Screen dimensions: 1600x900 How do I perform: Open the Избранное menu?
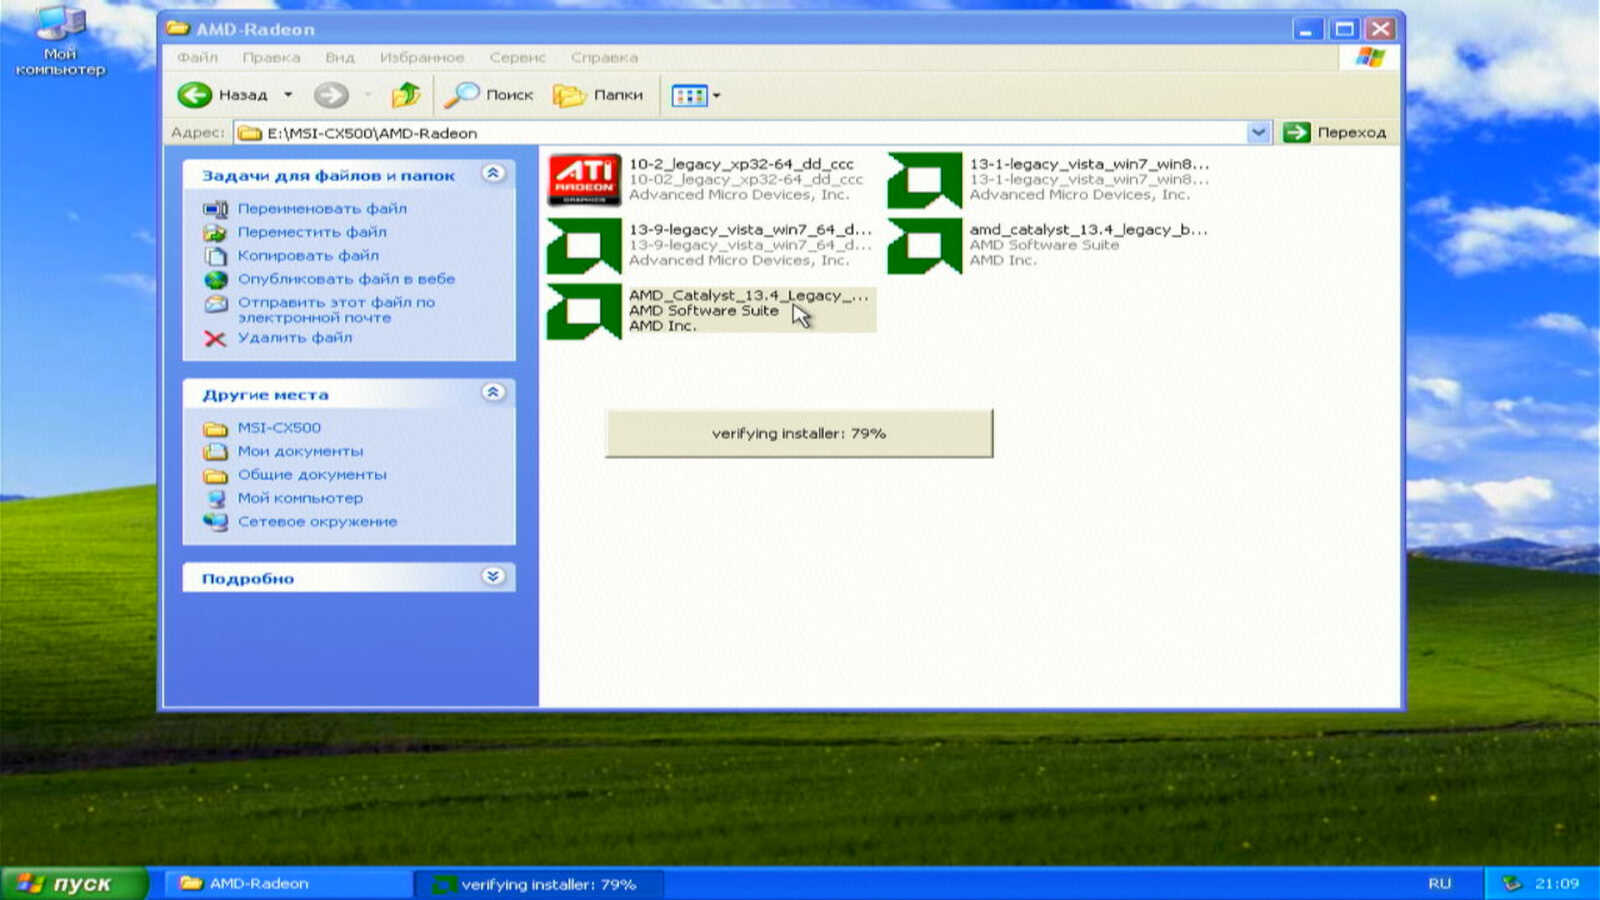pos(422,58)
